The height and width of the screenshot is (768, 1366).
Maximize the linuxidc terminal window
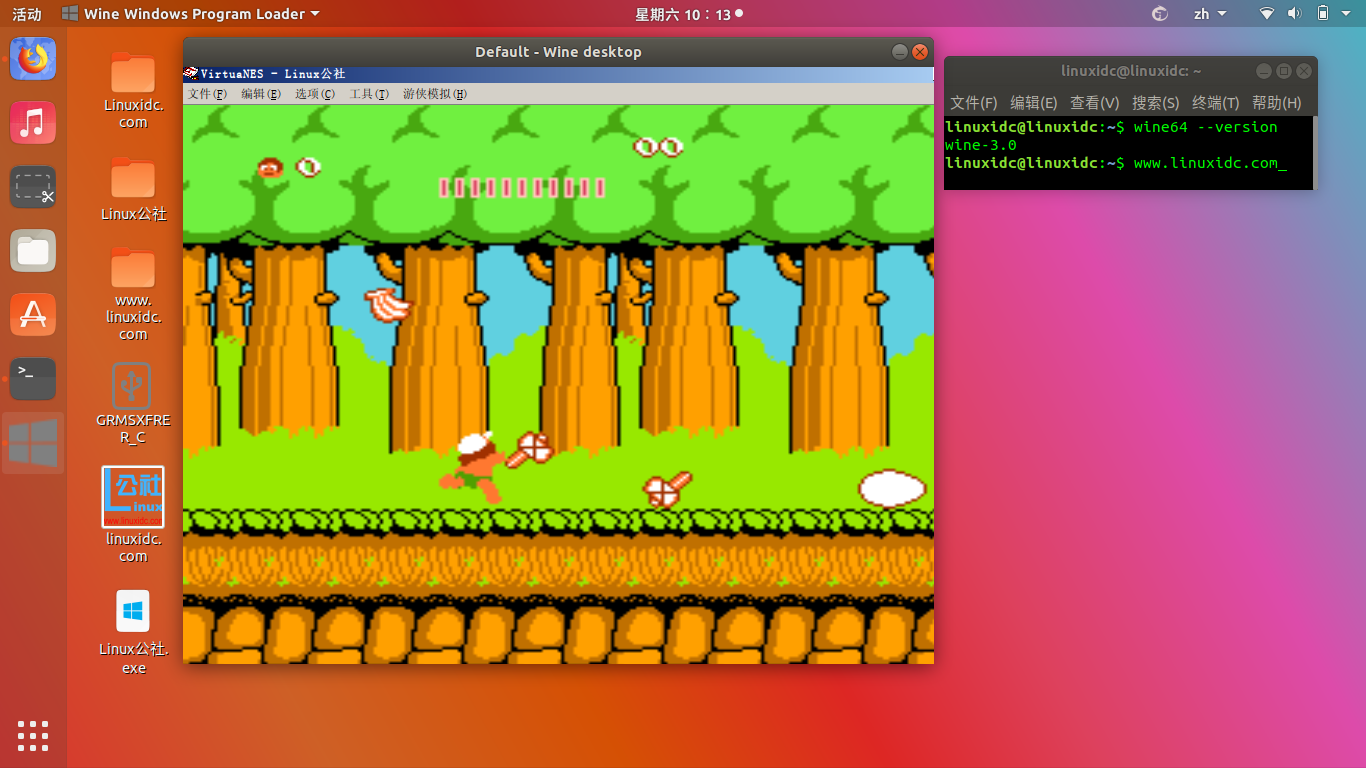[1284, 71]
